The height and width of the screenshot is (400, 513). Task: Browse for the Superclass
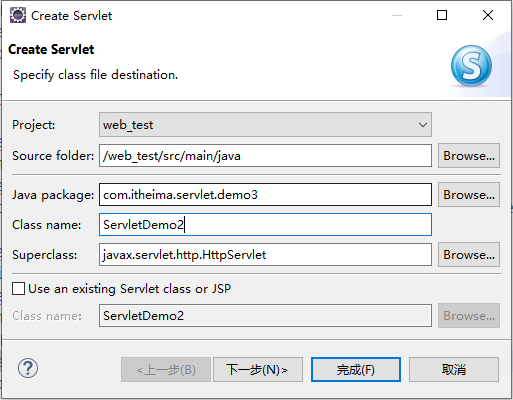[x=469, y=255]
